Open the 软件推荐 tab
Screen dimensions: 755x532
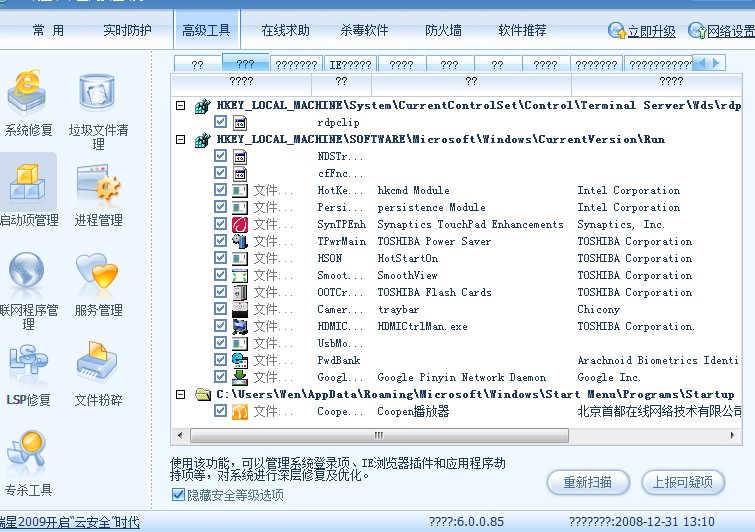coord(522,31)
